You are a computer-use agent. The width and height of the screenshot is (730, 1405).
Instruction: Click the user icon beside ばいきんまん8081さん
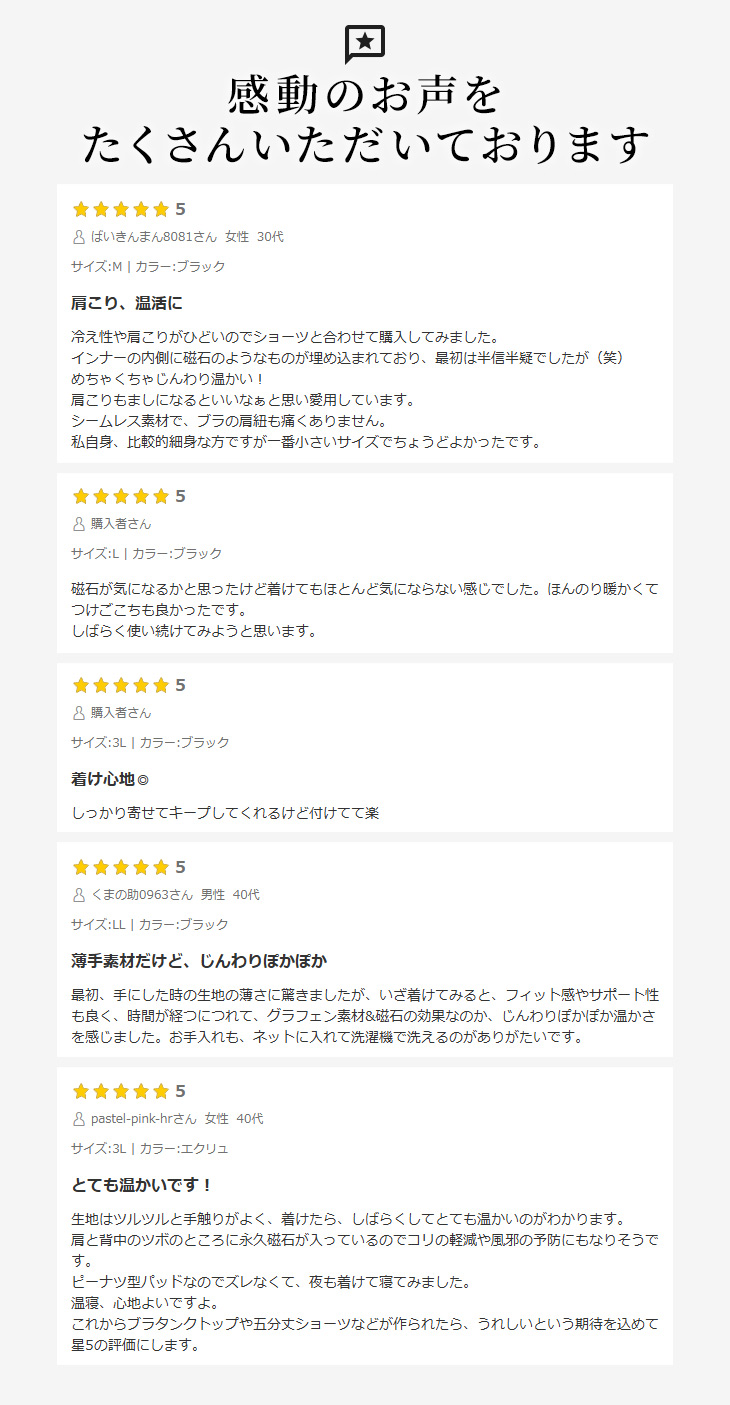79,237
